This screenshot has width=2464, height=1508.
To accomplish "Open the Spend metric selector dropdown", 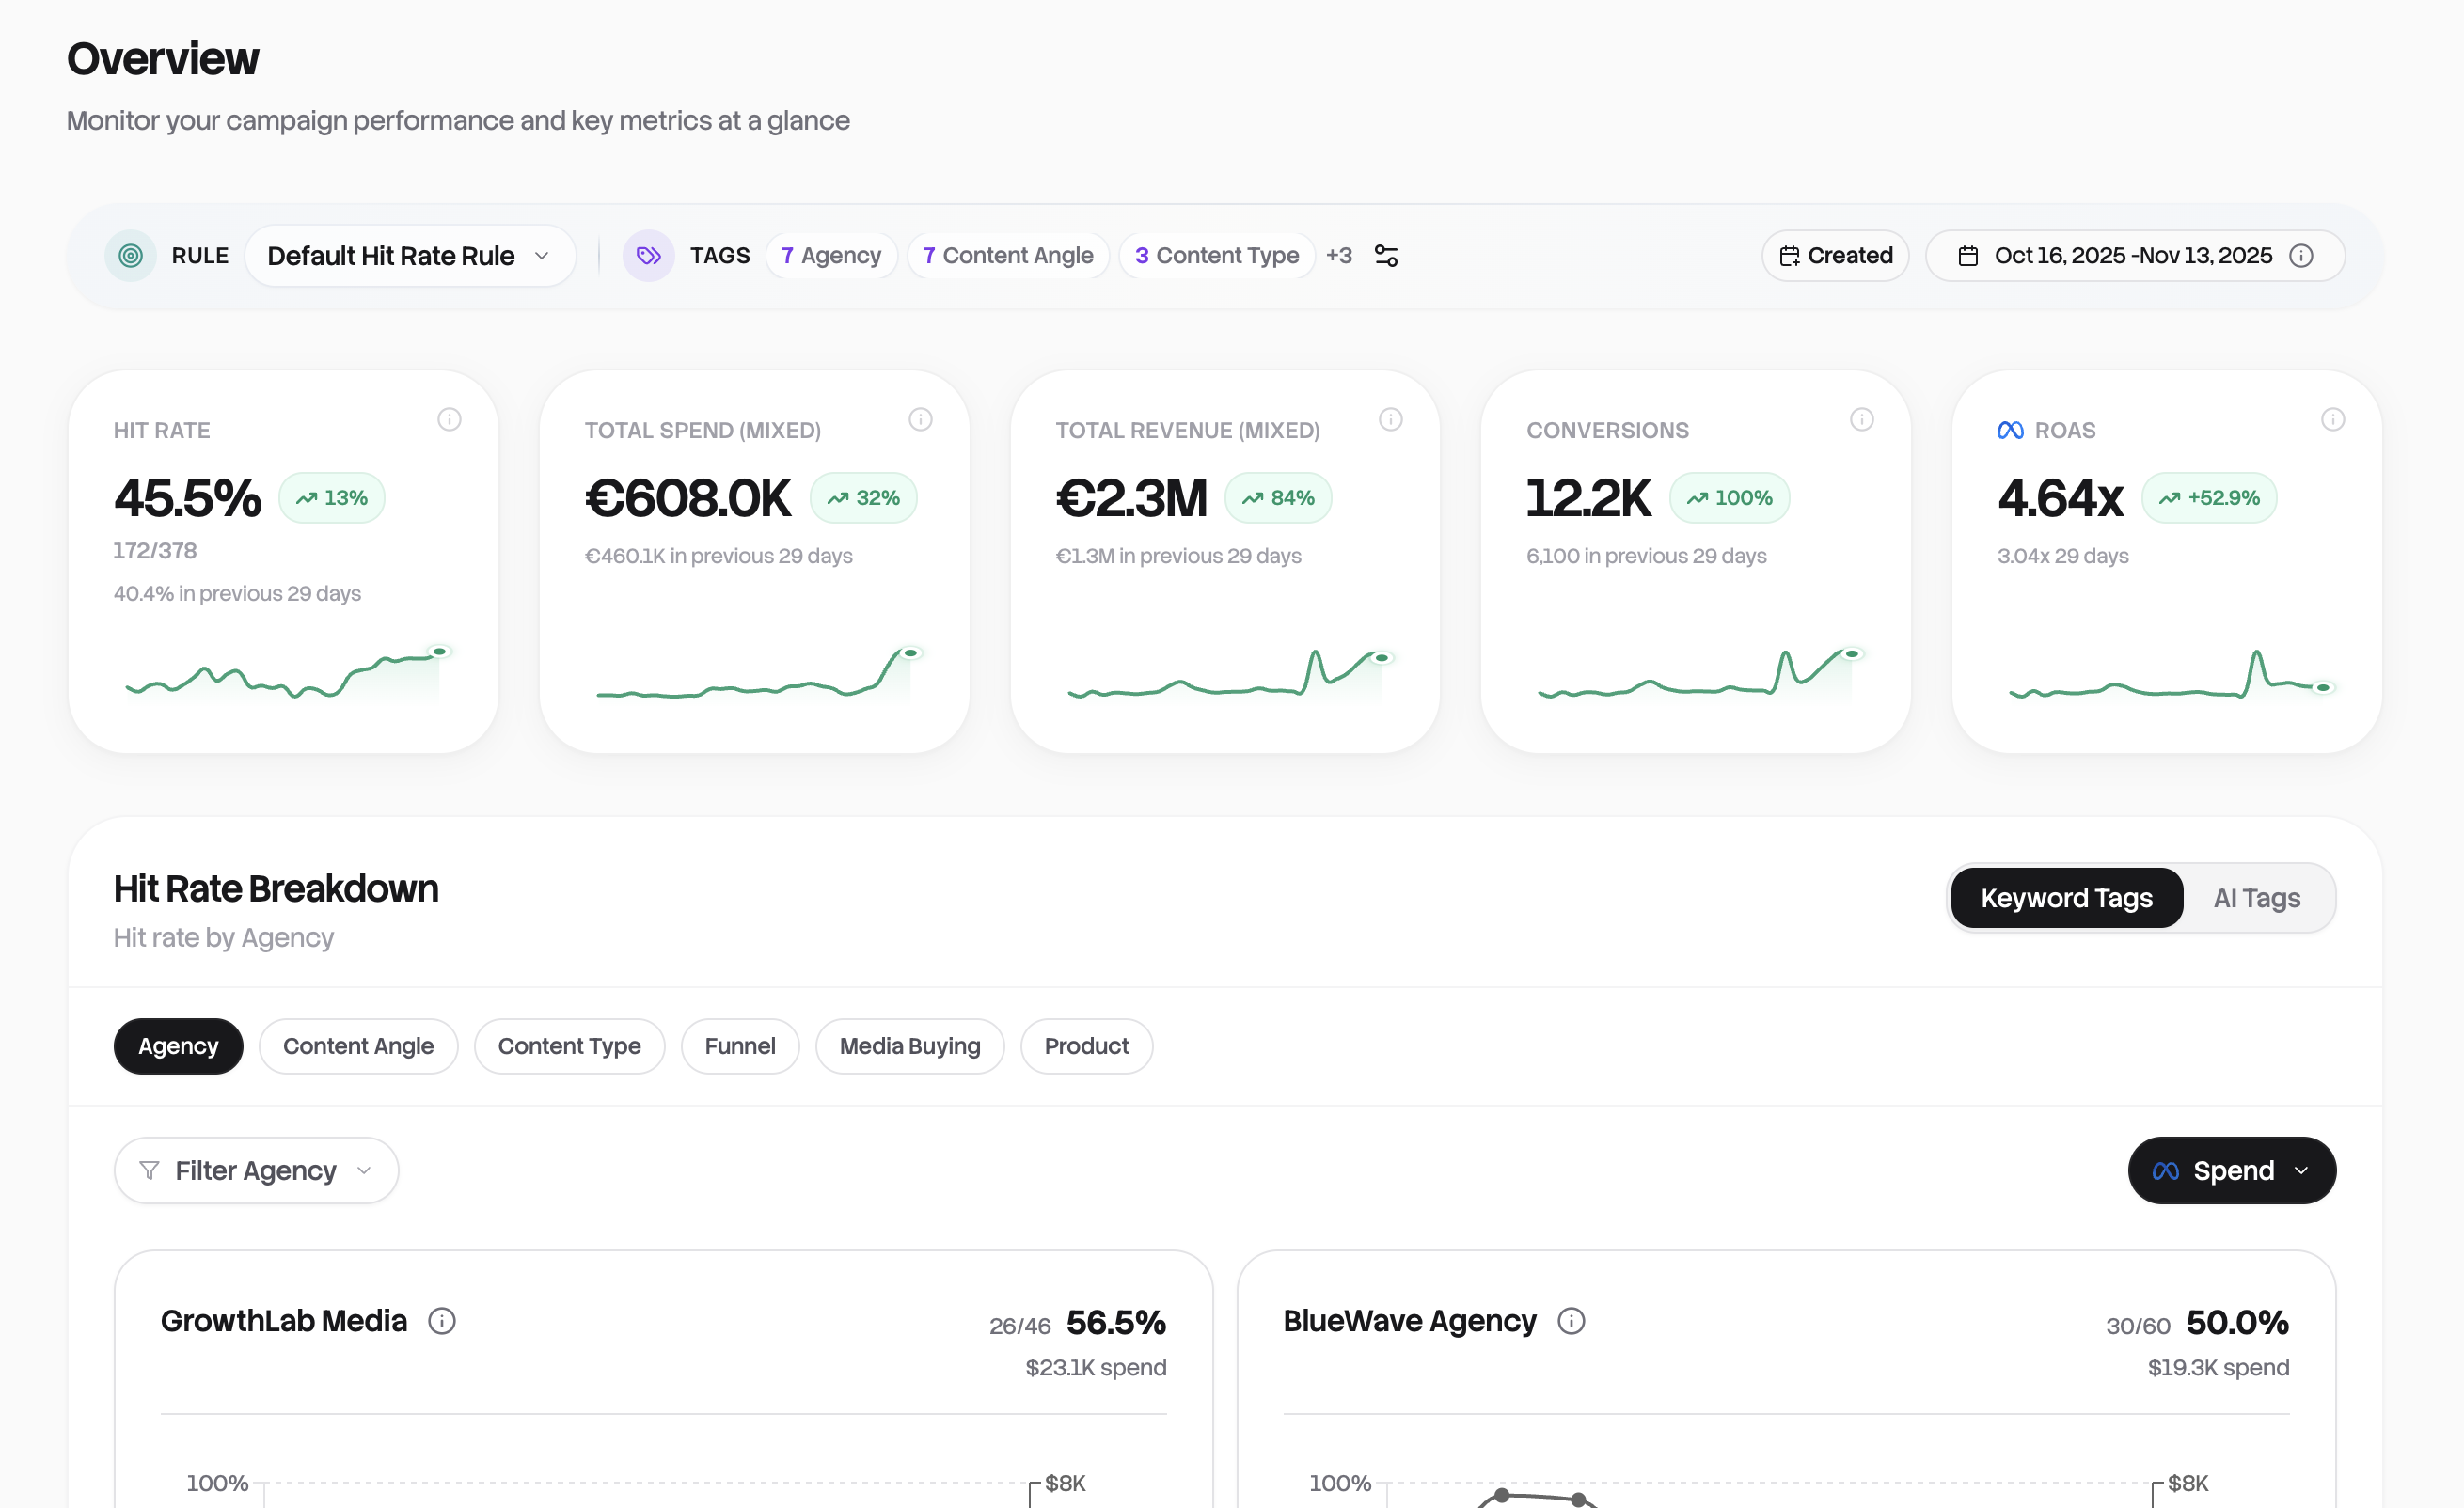I will [x=2232, y=1170].
